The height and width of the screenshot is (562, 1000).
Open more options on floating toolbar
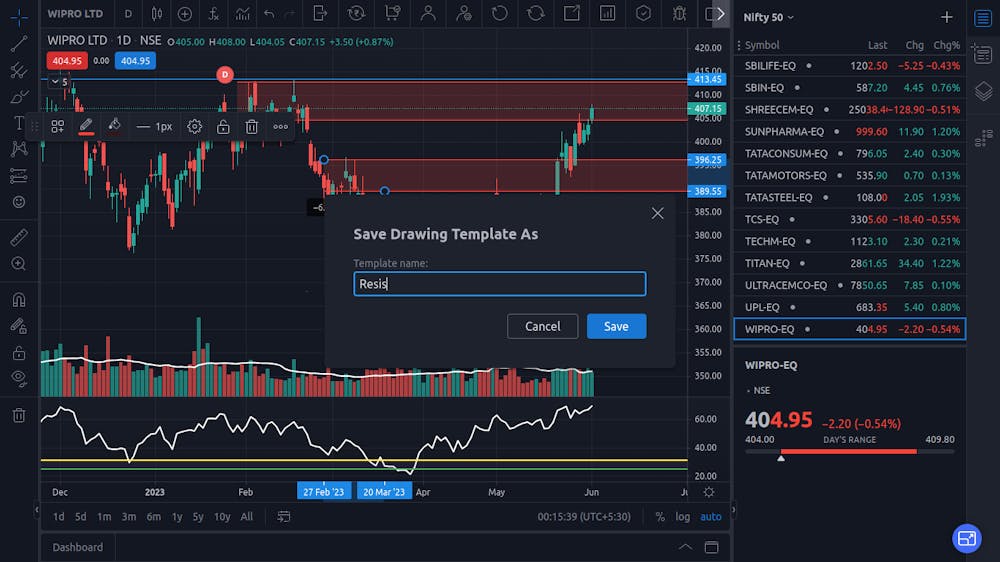(281, 126)
